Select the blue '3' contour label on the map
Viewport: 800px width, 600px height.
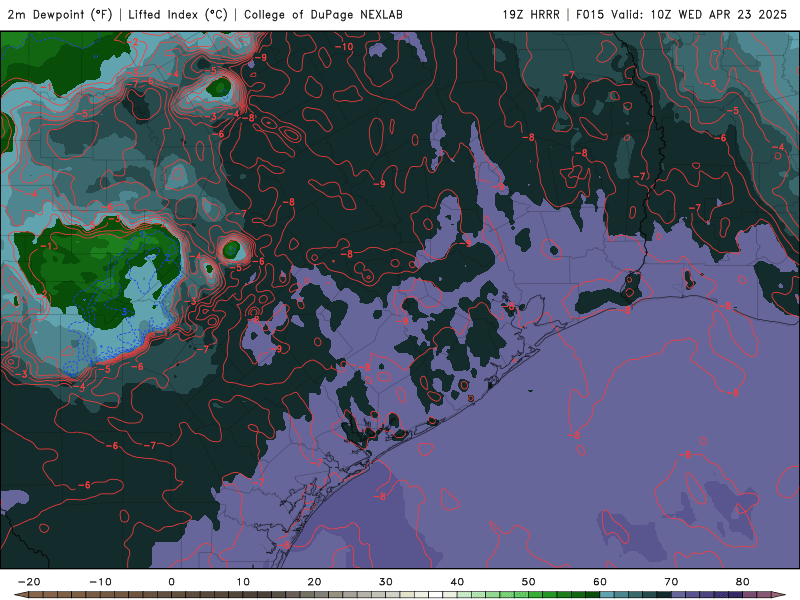pos(124,312)
